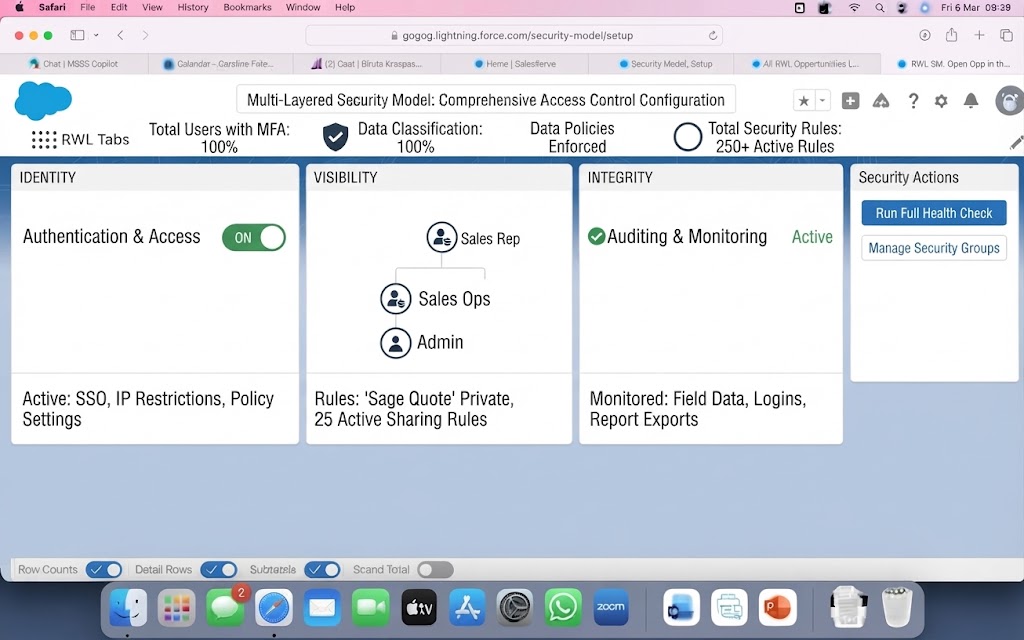
Task: Go back to the previous page
Action: coord(120,35)
